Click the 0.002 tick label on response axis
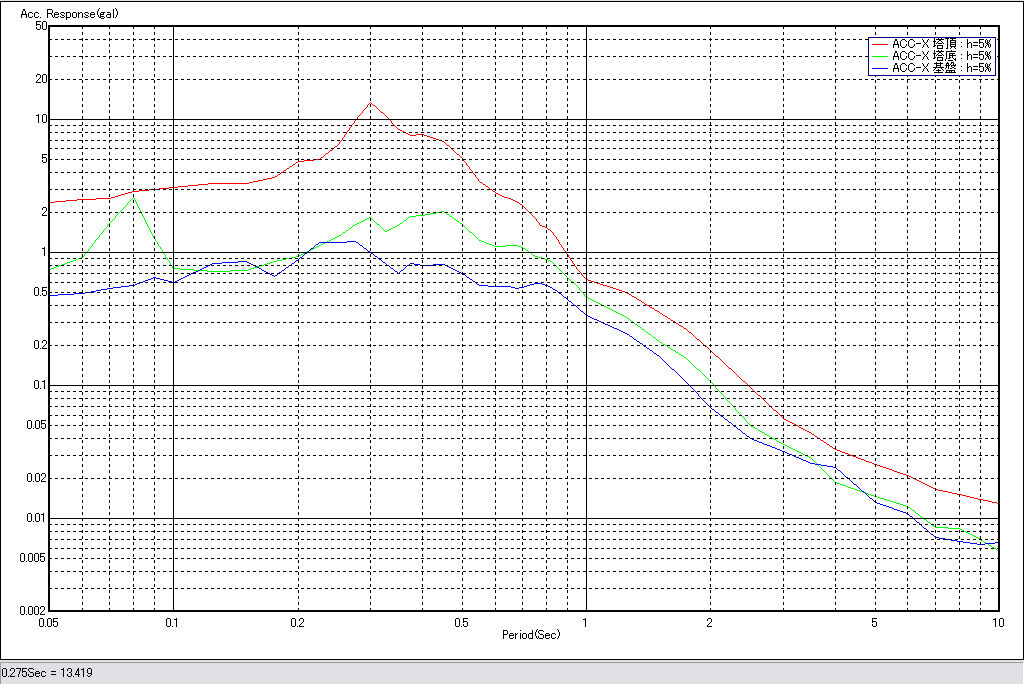The height and width of the screenshot is (685, 1024). tap(34, 610)
